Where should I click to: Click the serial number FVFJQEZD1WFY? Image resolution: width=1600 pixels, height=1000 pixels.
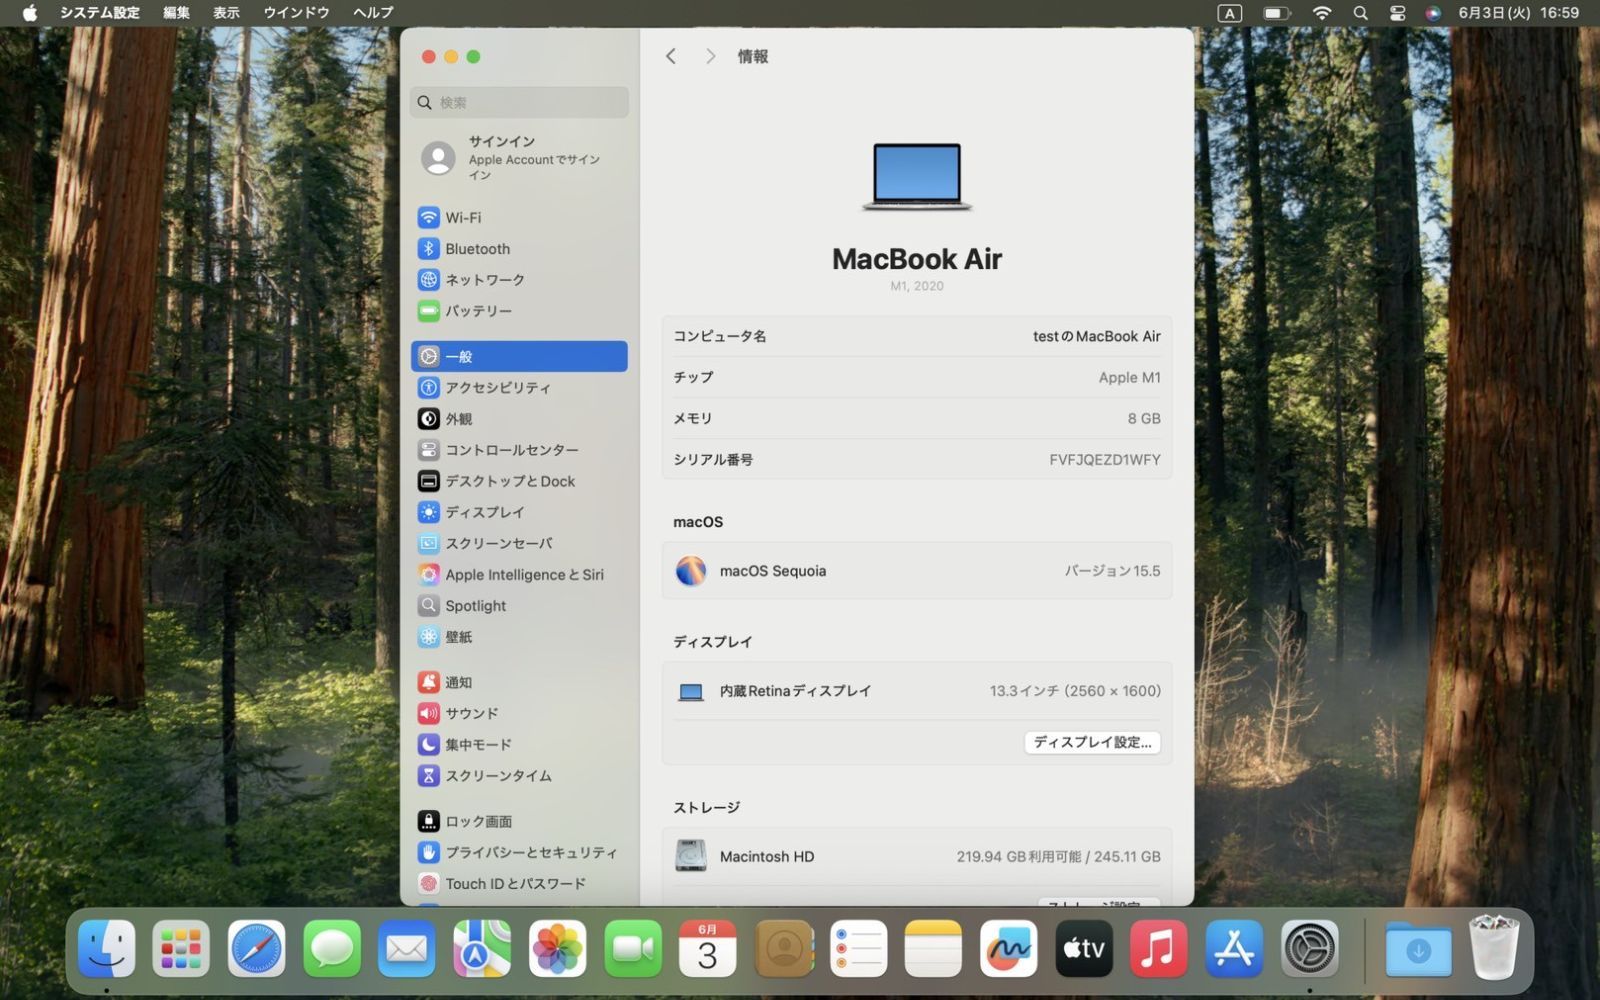pyautogui.click(x=1104, y=459)
